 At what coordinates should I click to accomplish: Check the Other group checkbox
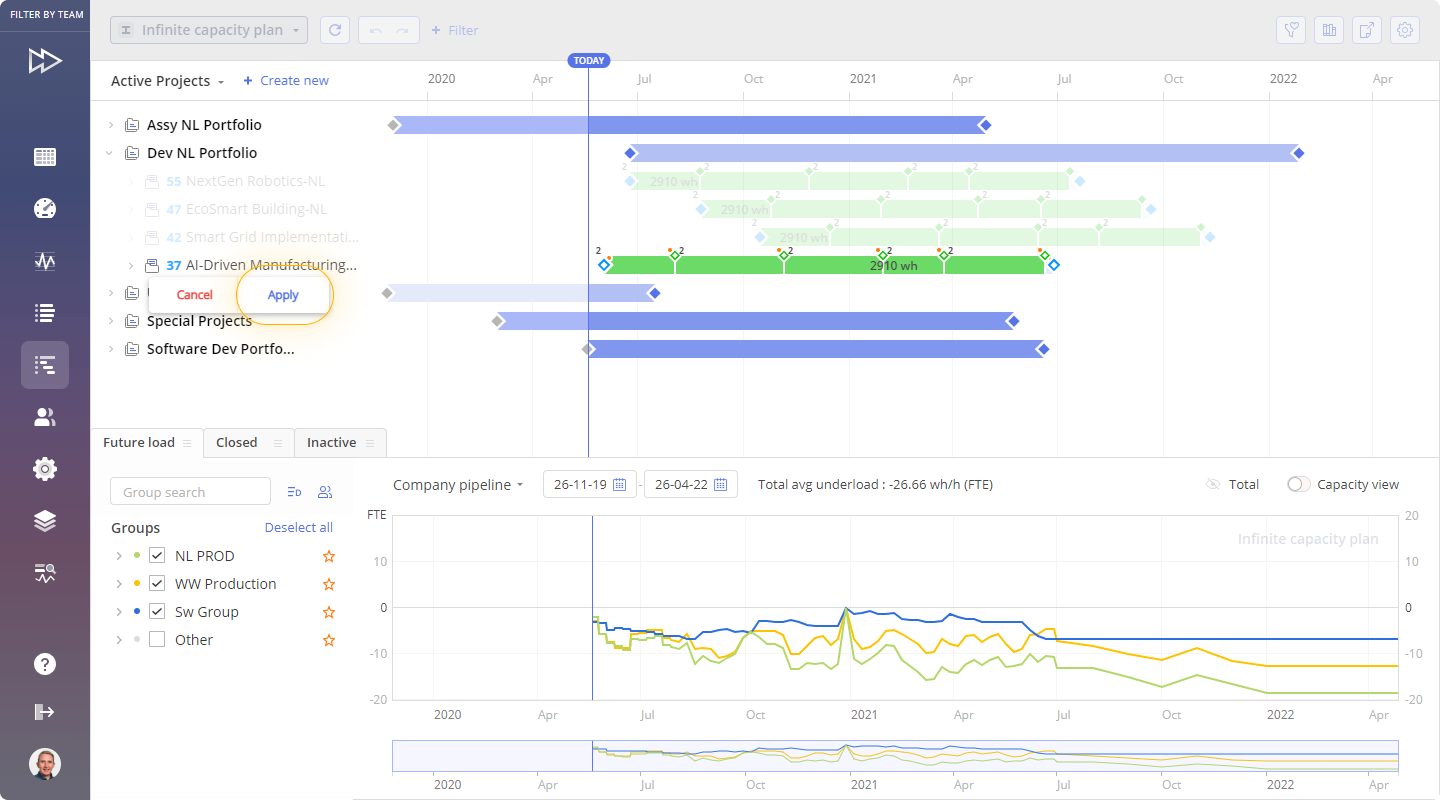[x=157, y=640]
